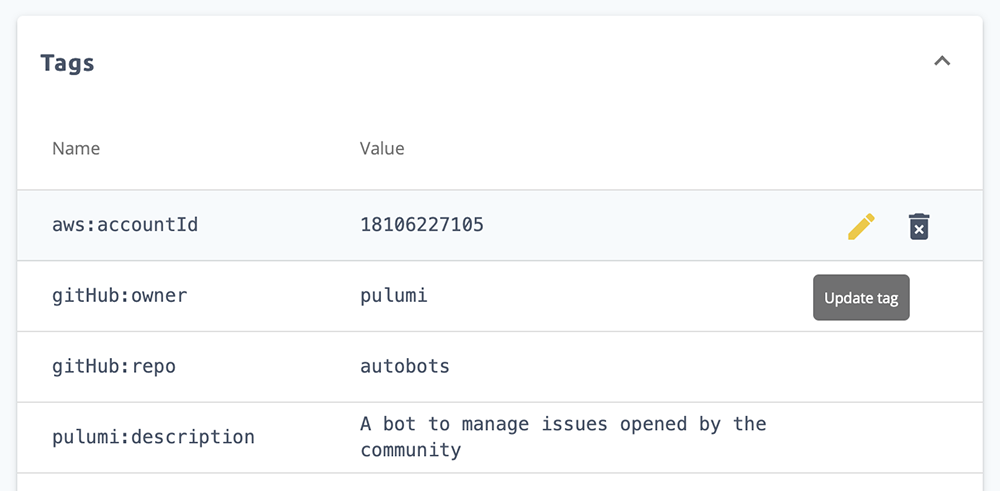Image resolution: width=1000 pixels, height=491 pixels.
Task: Click the Update tag tooltip
Action: 861,298
